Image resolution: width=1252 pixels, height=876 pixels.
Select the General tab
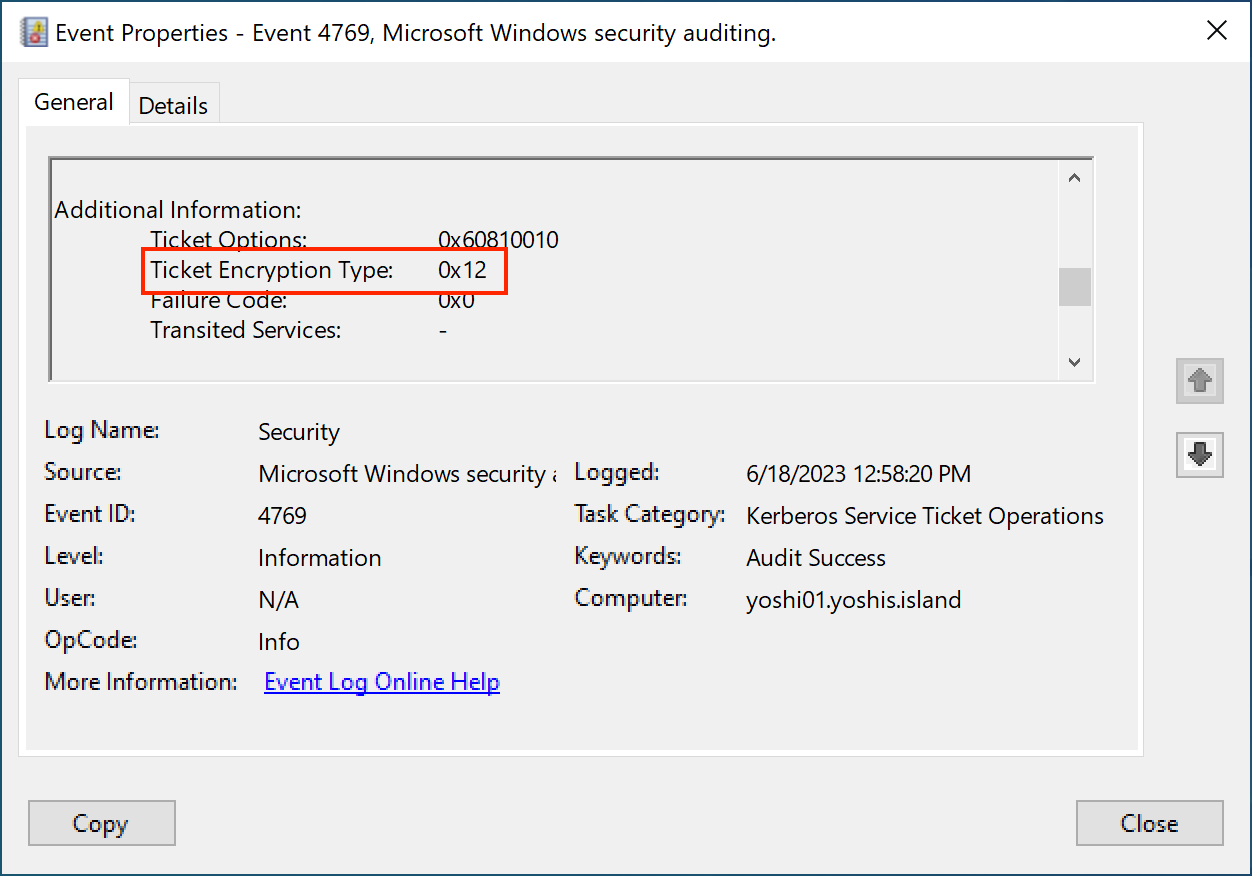(x=74, y=102)
